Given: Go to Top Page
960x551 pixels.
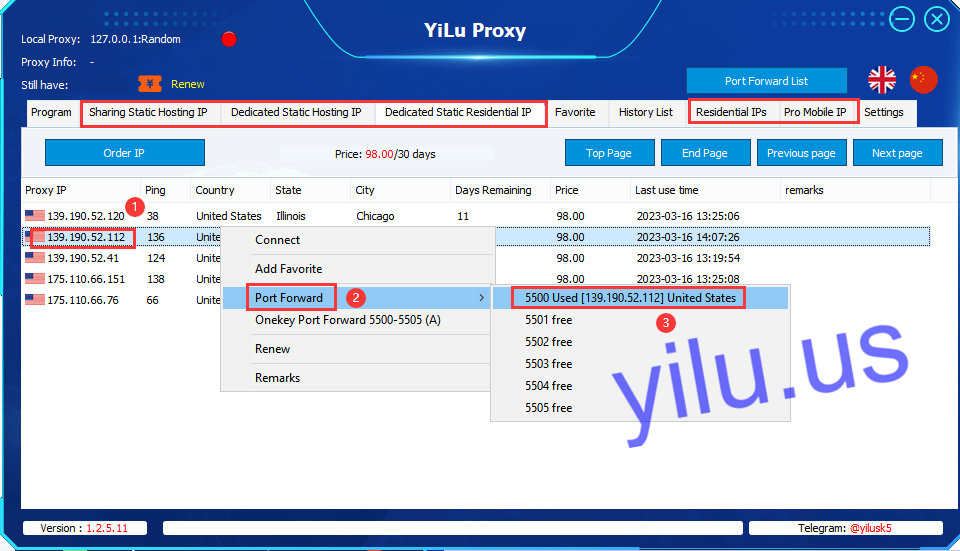Looking at the screenshot, I should pos(609,152).
